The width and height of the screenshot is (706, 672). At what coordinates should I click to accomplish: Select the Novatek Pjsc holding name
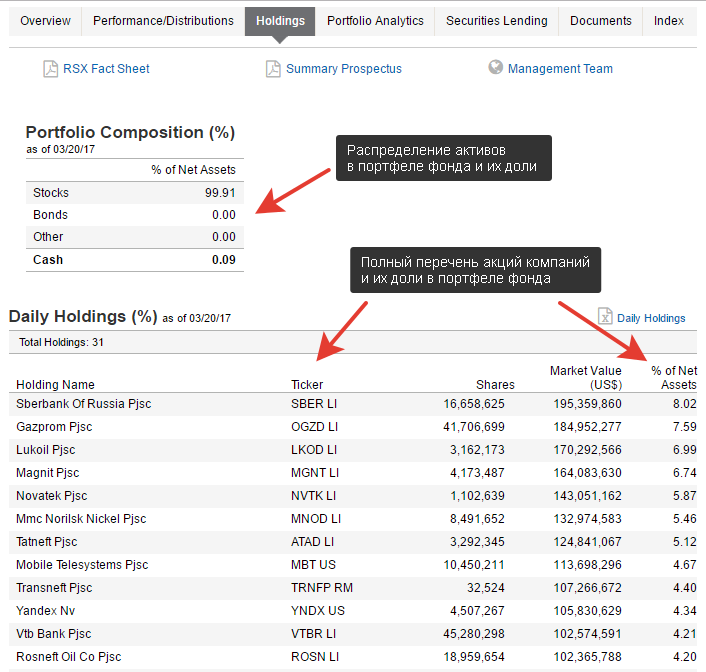coord(52,496)
